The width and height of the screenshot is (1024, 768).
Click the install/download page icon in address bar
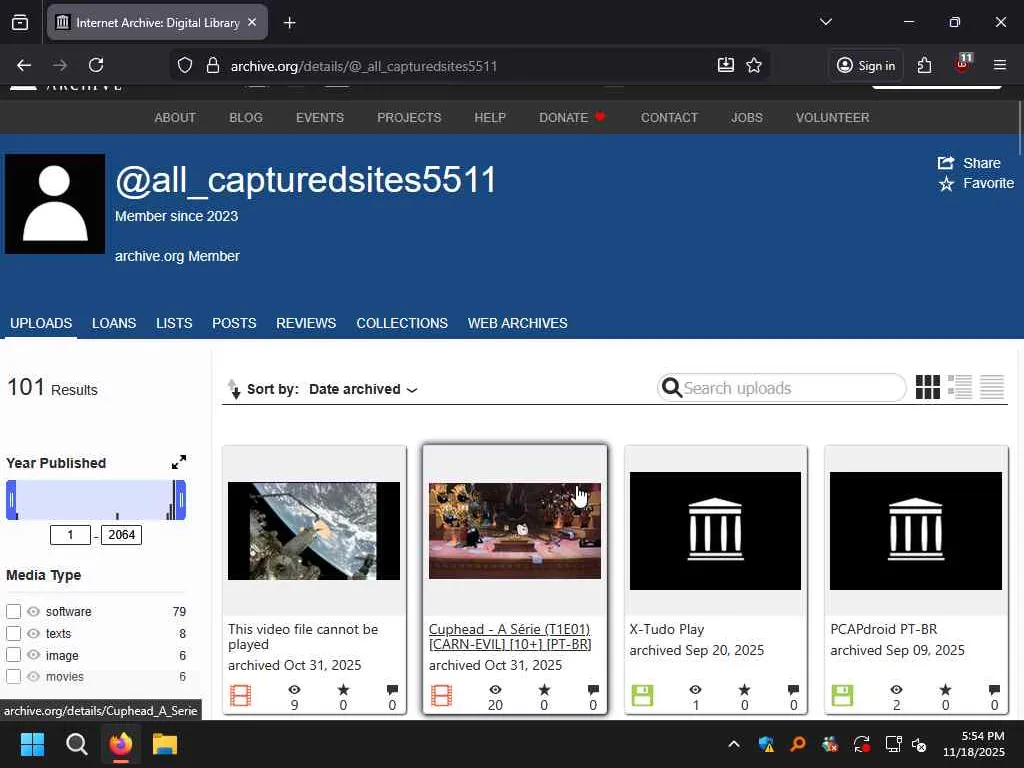click(726, 65)
